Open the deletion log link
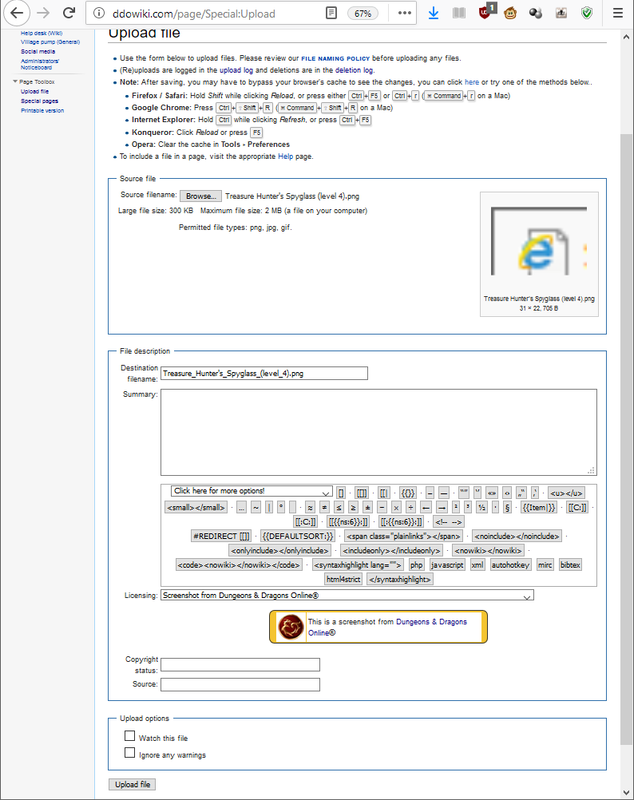This screenshot has width=634, height=800. tap(354, 70)
